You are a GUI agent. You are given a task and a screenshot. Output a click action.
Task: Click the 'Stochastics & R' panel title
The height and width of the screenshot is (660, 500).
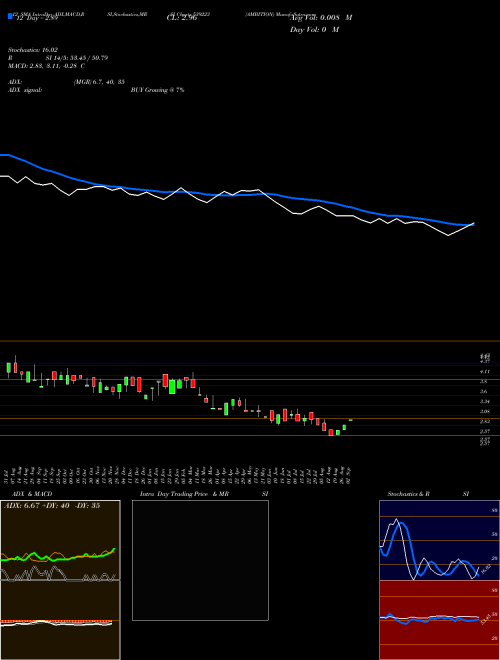[x=408, y=494]
